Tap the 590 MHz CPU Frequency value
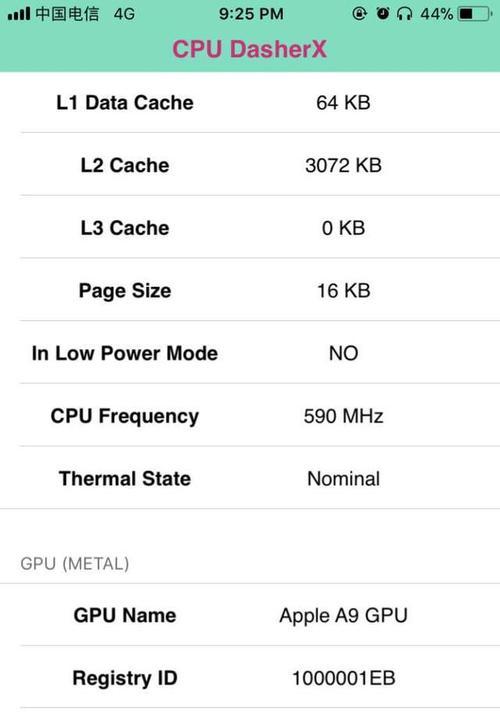 pos(343,416)
